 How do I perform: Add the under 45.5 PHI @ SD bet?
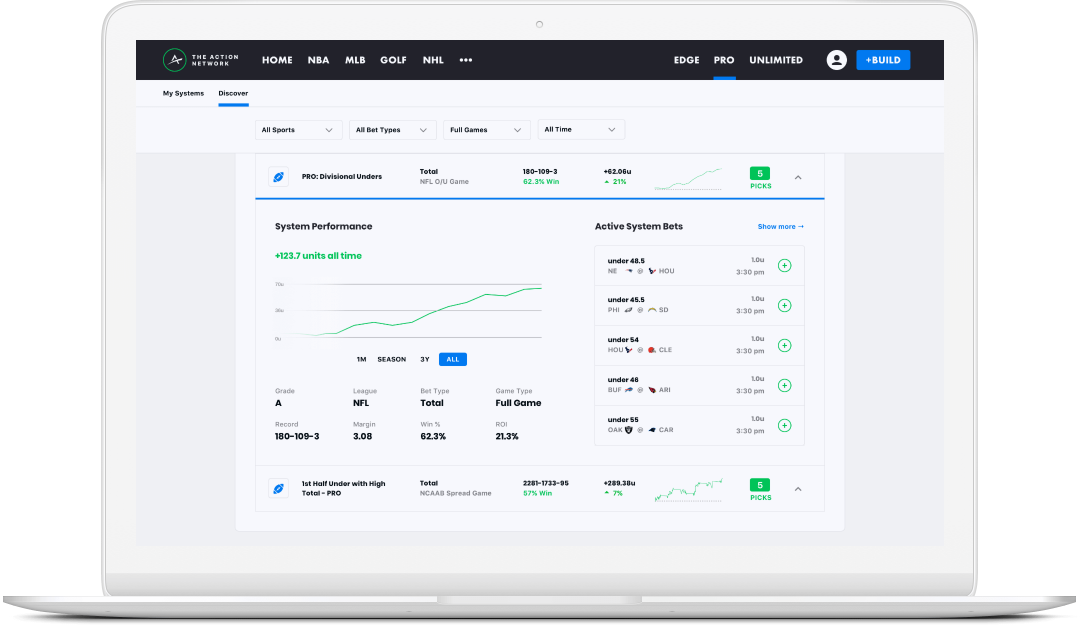click(785, 305)
